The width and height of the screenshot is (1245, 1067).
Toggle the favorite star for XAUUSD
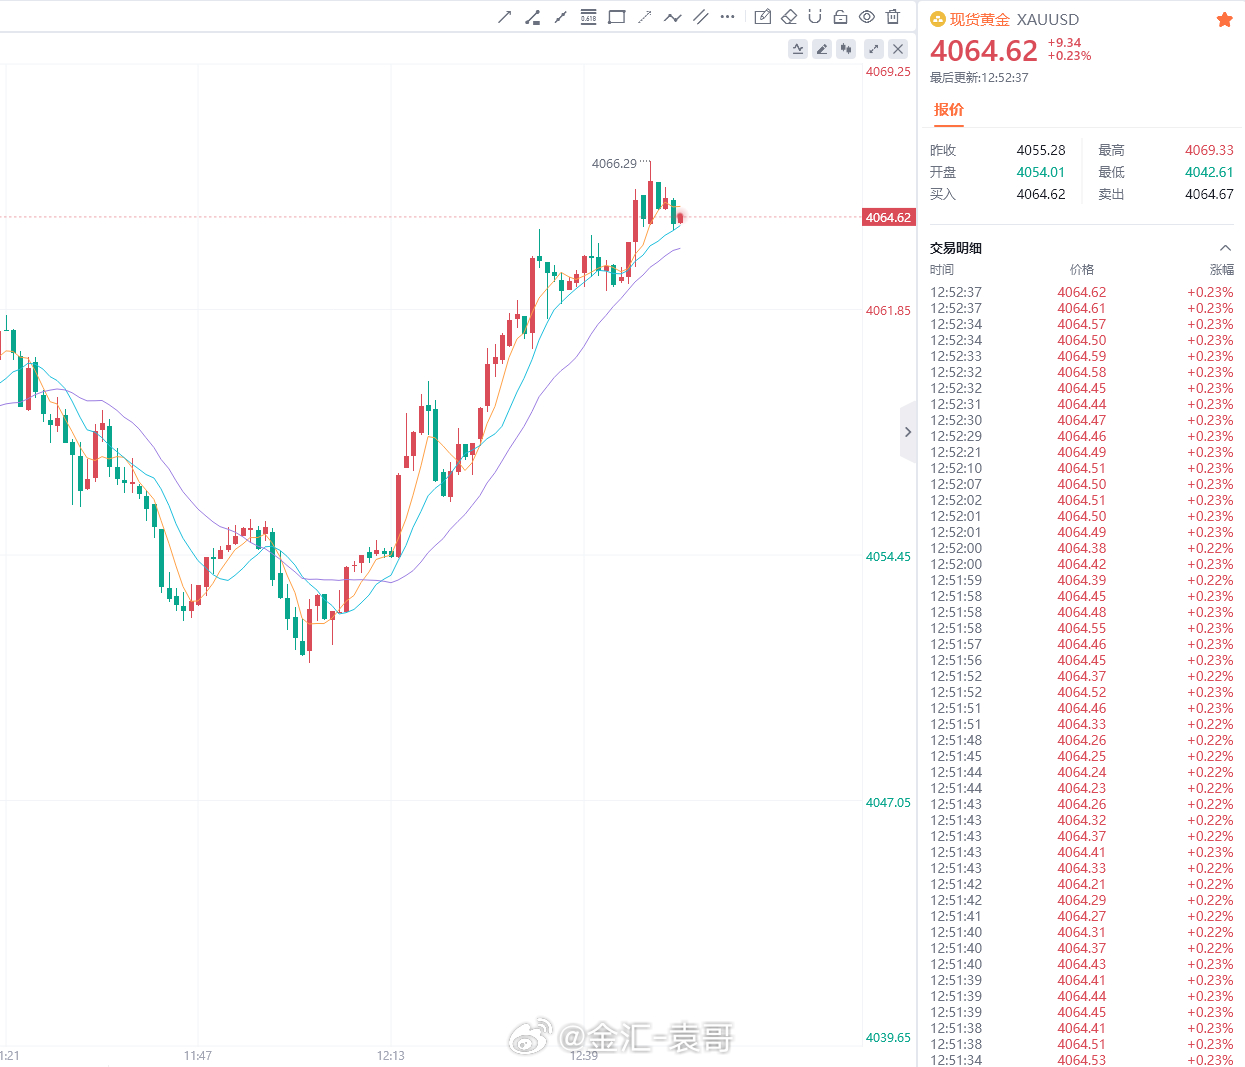(1224, 20)
